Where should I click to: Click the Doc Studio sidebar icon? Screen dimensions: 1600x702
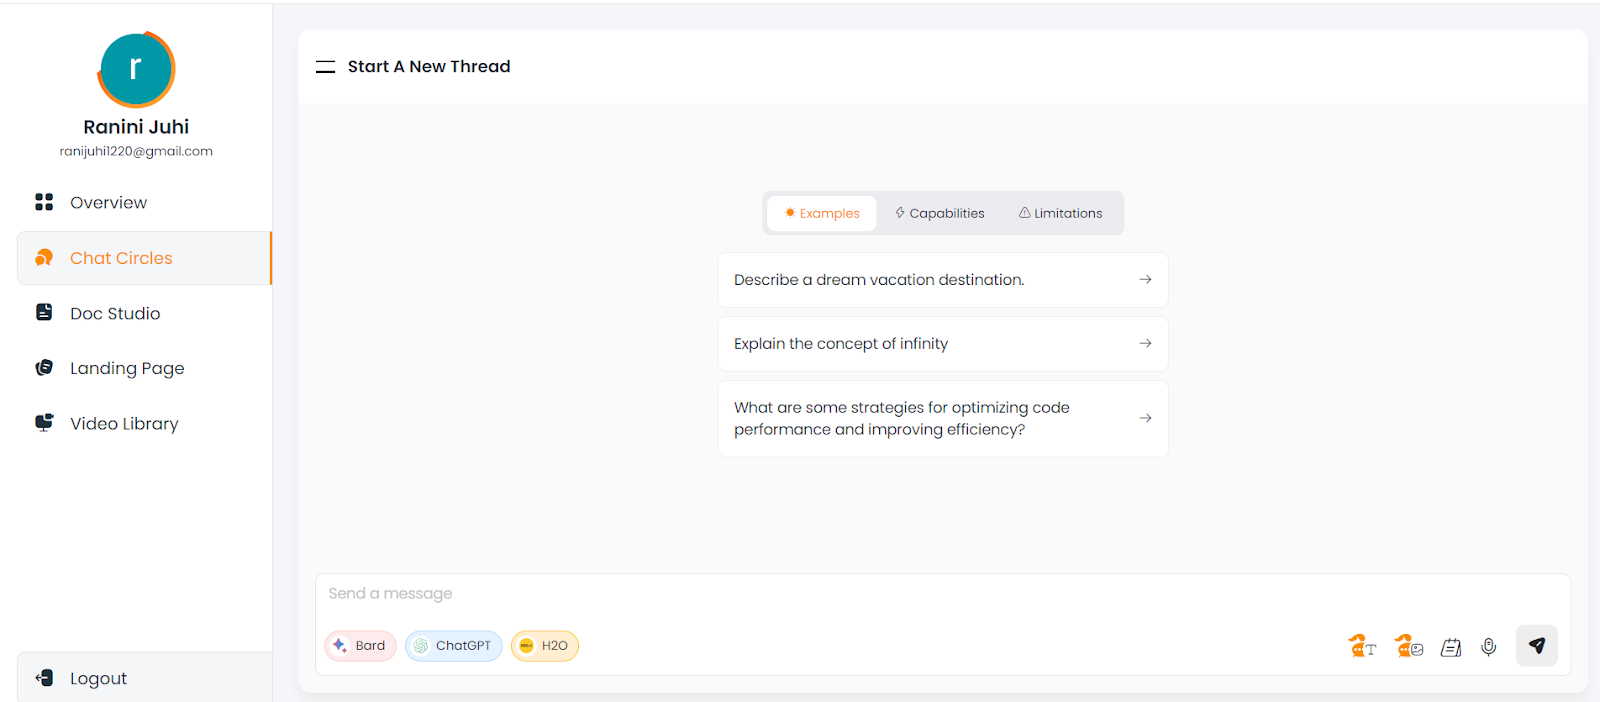pyautogui.click(x=44, y=313)
